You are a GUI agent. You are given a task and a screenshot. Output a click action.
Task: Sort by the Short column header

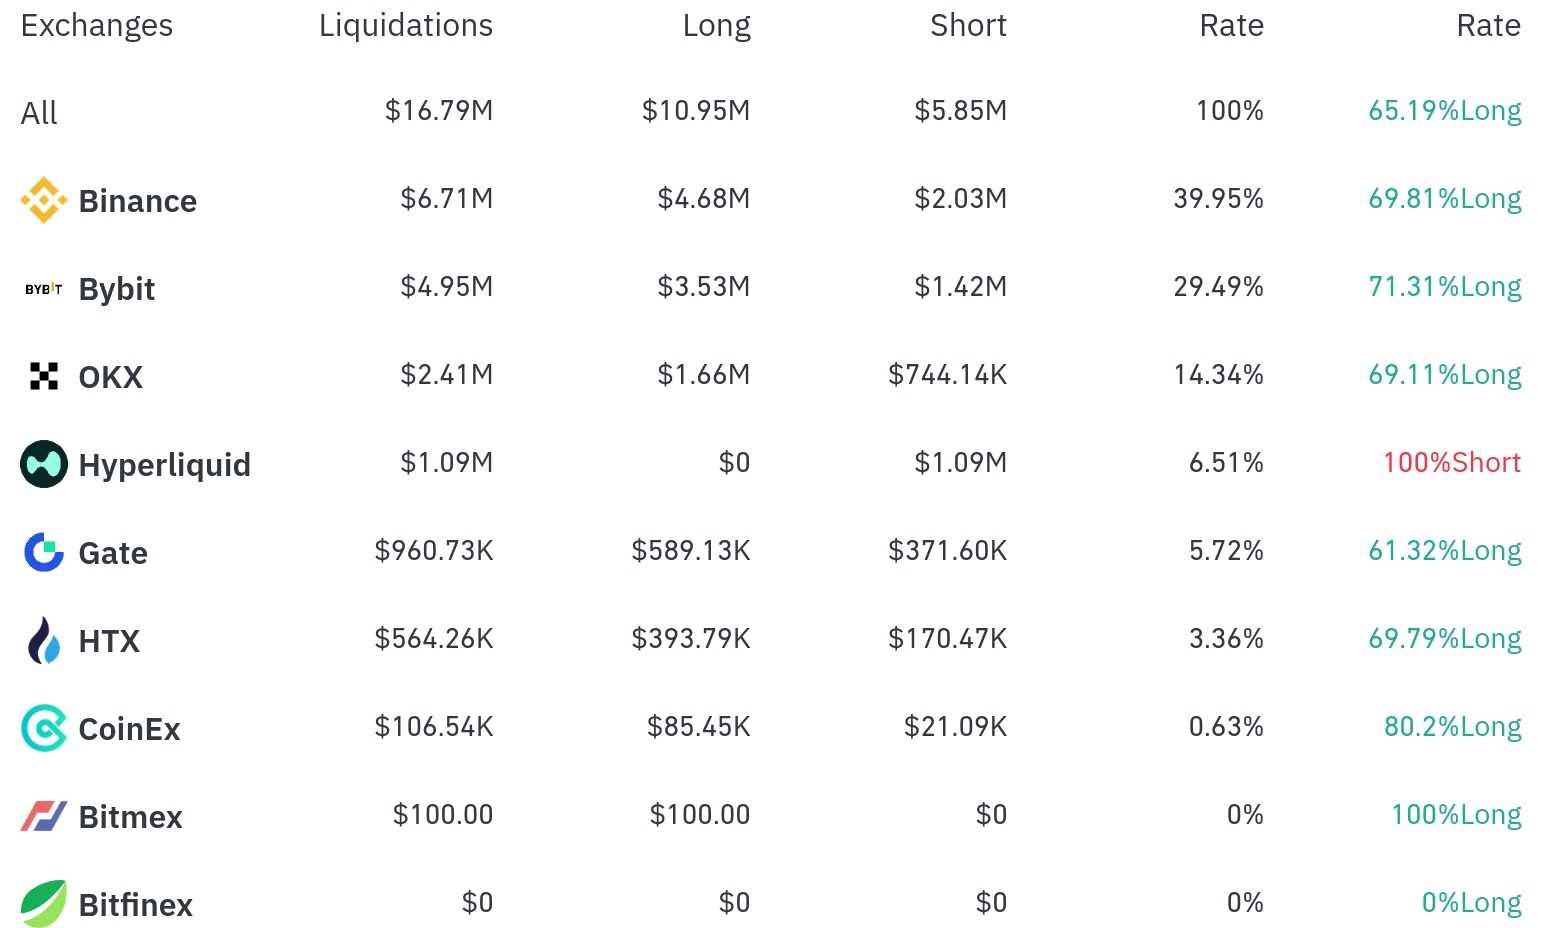pyautogui.click(x=968, y=25)
